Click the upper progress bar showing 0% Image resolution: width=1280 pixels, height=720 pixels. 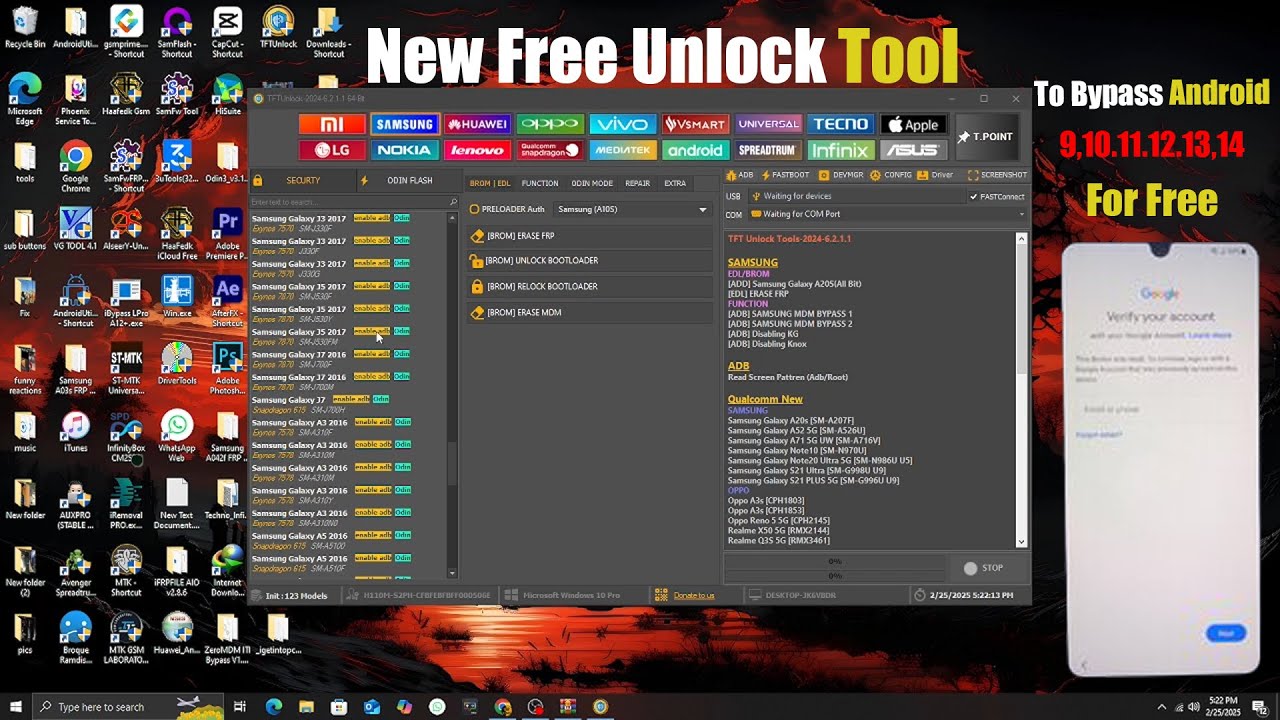(x=835, y=561)
